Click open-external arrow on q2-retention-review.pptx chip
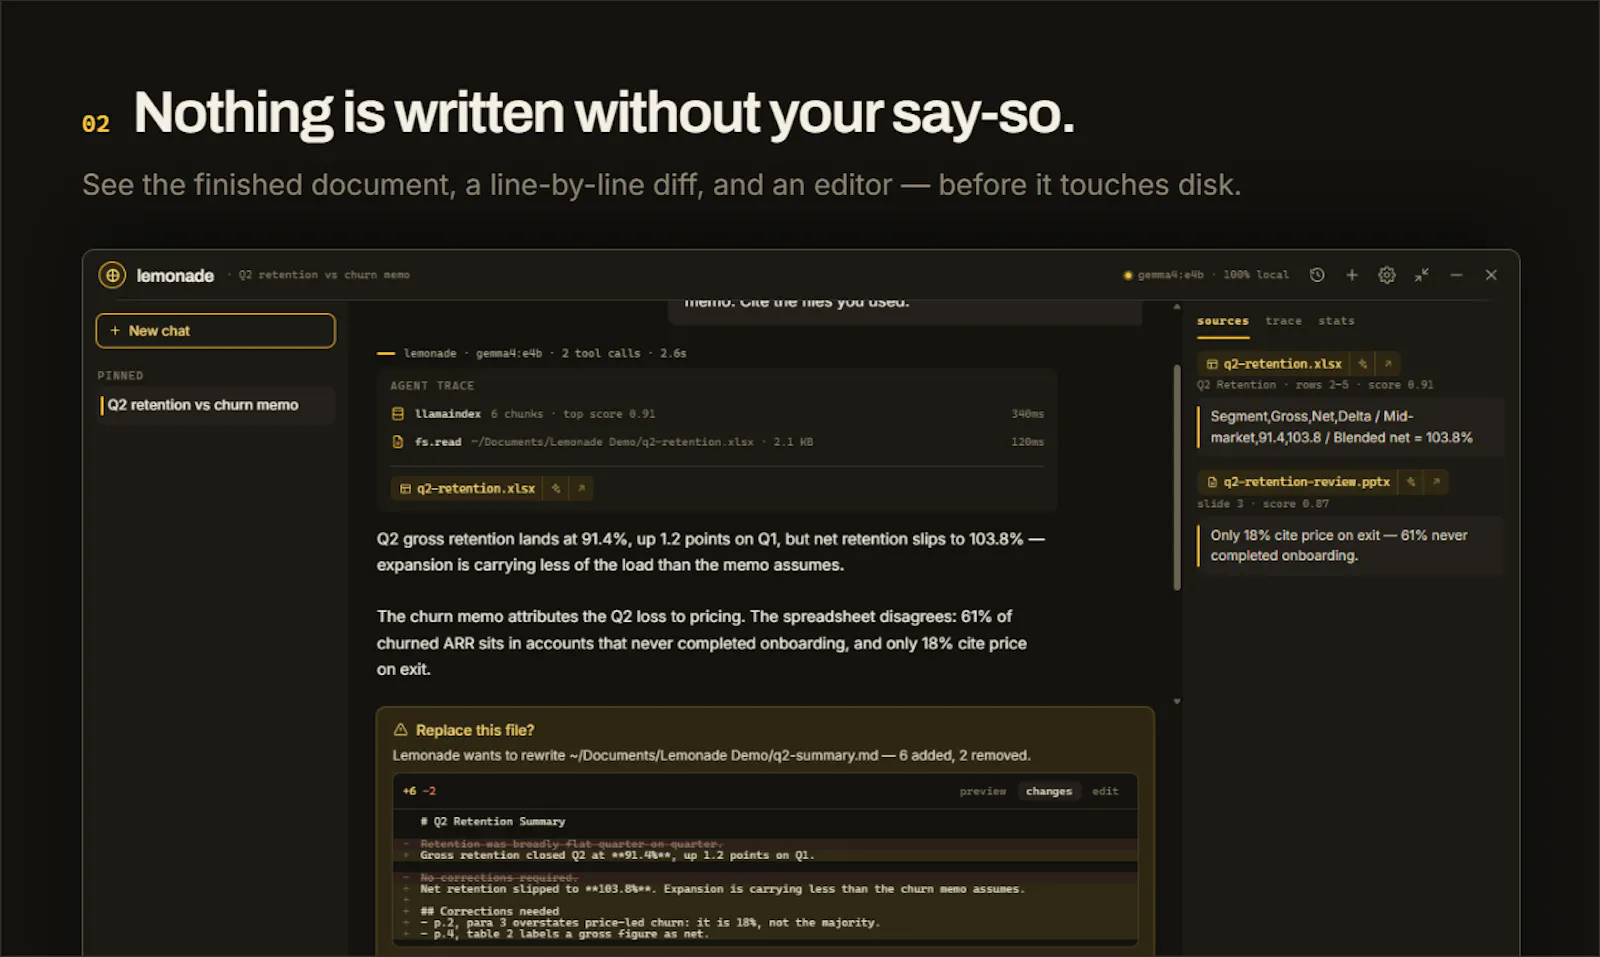Viewport: 1600px width, 957px height. pos(1436,482)
